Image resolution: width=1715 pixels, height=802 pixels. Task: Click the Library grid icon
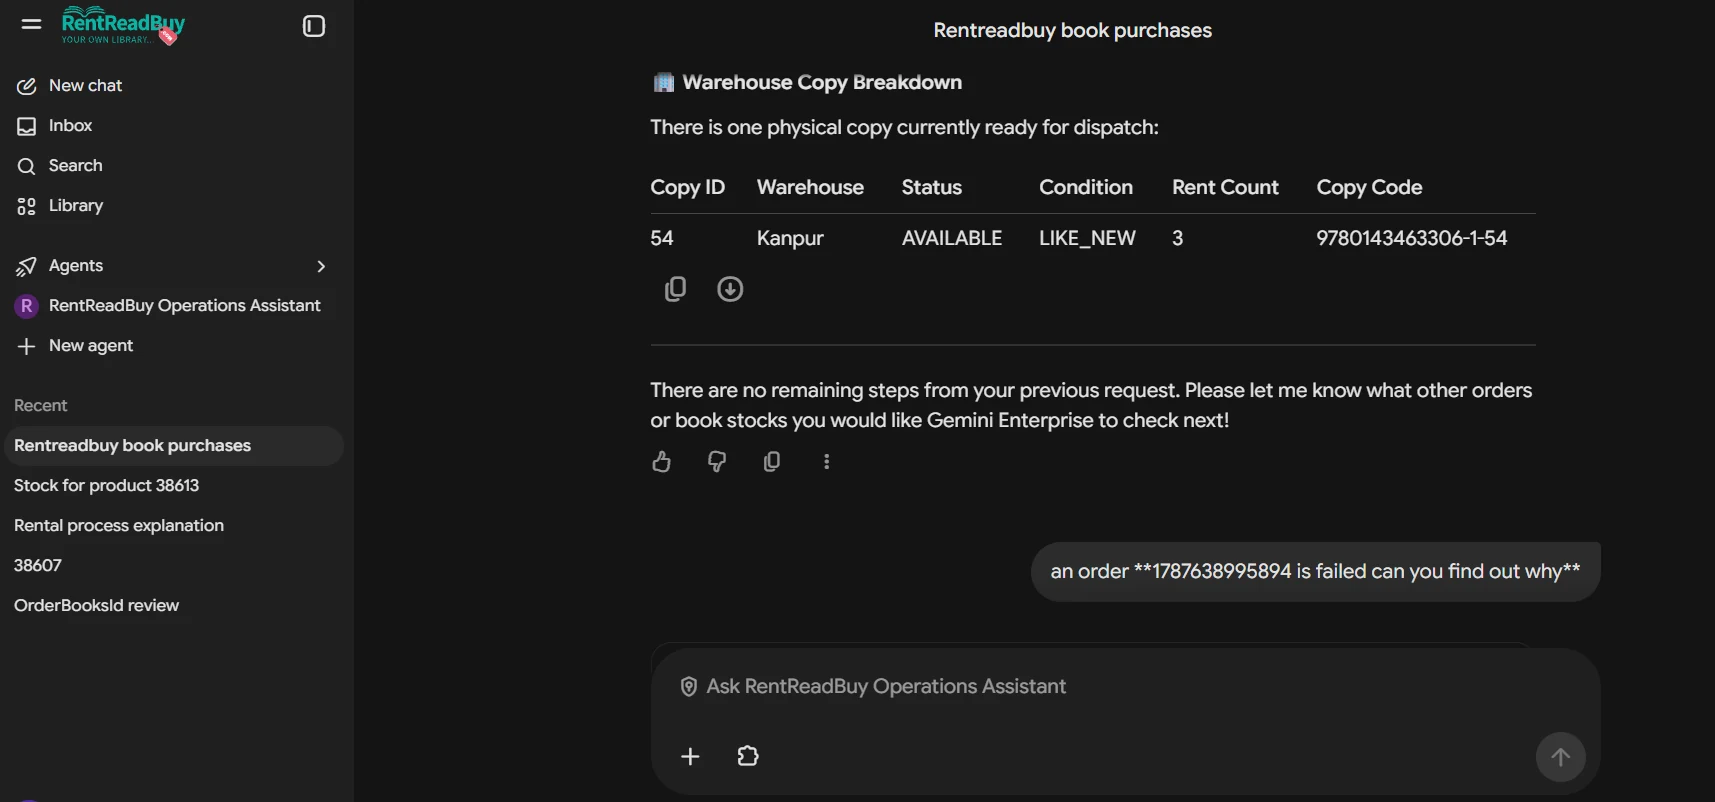point(27,206)
